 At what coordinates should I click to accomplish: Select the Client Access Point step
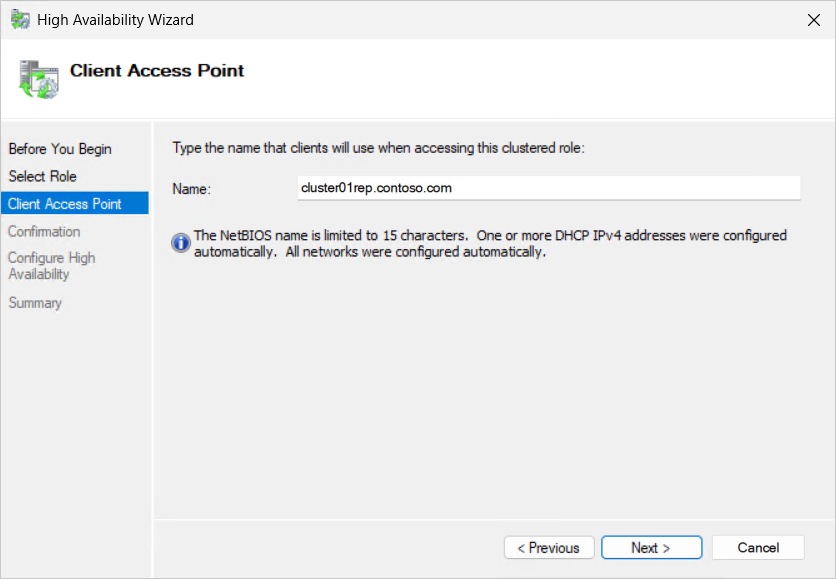click(75, 203)
